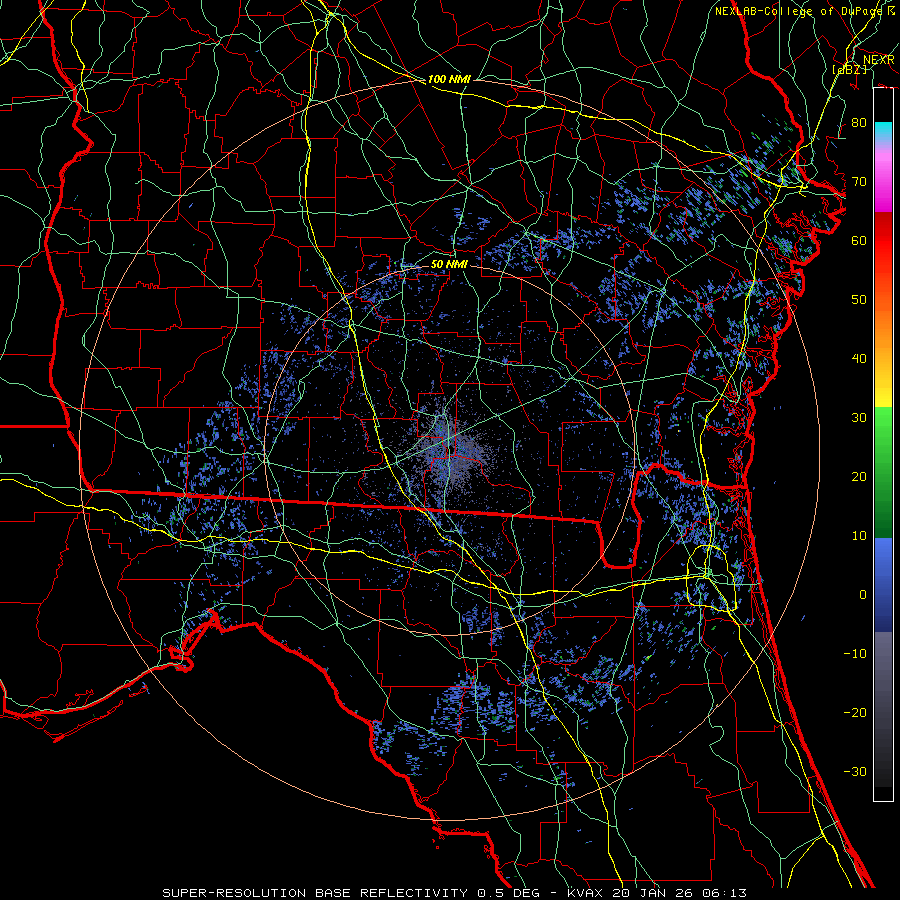This screenshot has height=900, width=900.
Task: Click the -20 dBZ scale value
Action: 855,712
